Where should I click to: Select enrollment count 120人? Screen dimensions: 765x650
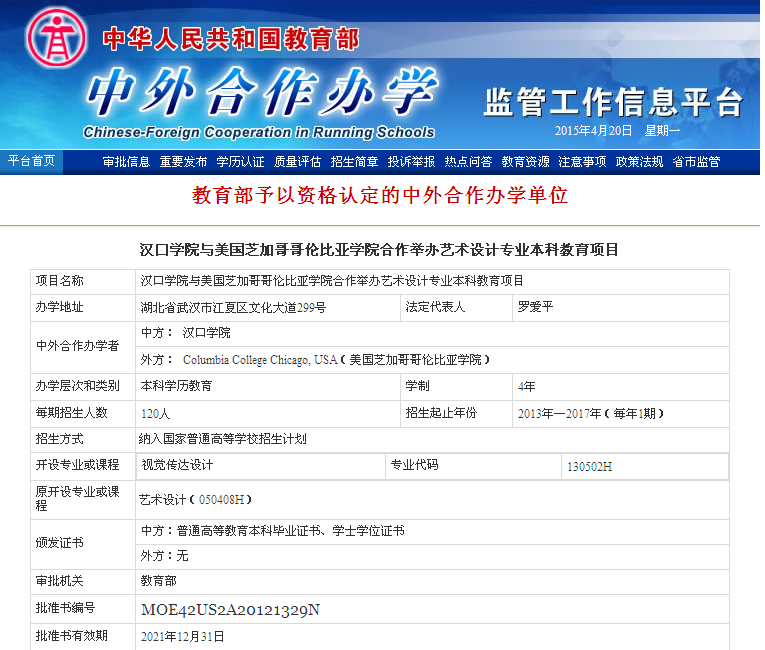click(x=155, y=414)
